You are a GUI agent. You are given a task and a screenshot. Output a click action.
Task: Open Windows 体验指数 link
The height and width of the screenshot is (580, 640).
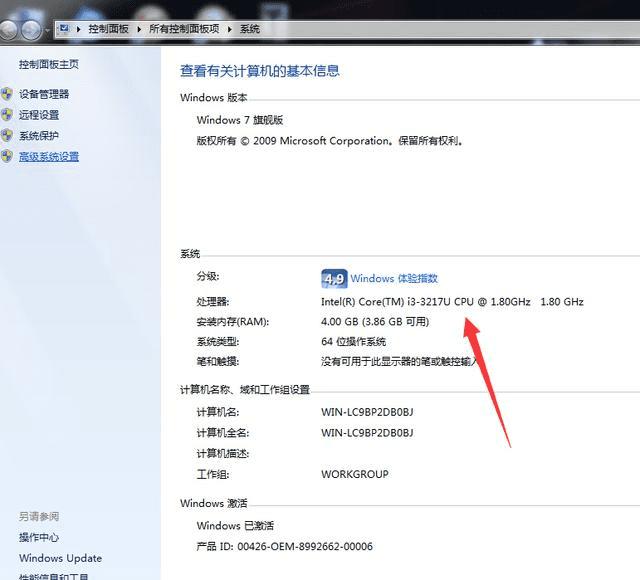click(x=394, y=278)
